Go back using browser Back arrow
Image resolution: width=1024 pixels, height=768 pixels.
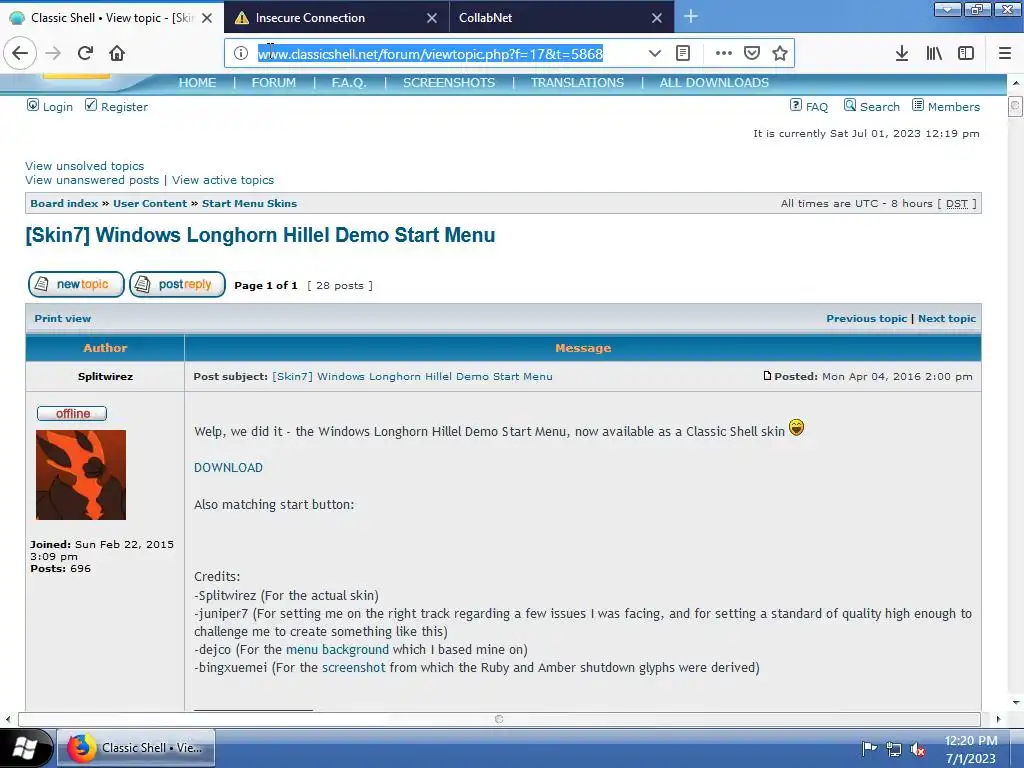coord(20,53)
